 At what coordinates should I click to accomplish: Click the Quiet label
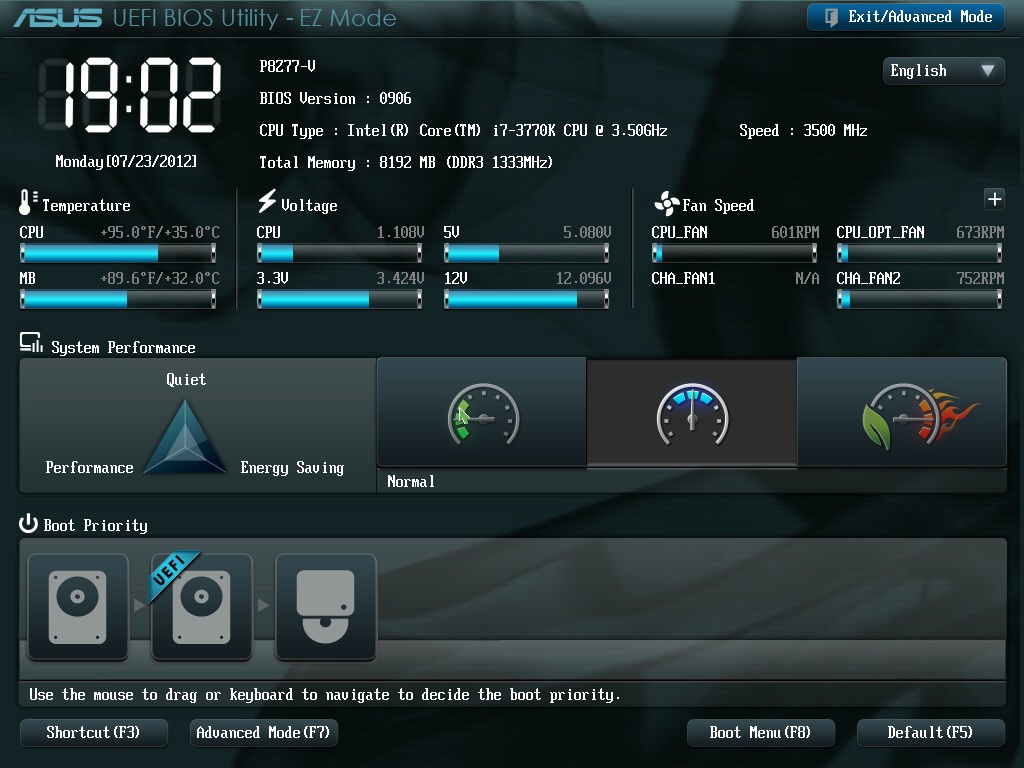[x=186, y=379]
